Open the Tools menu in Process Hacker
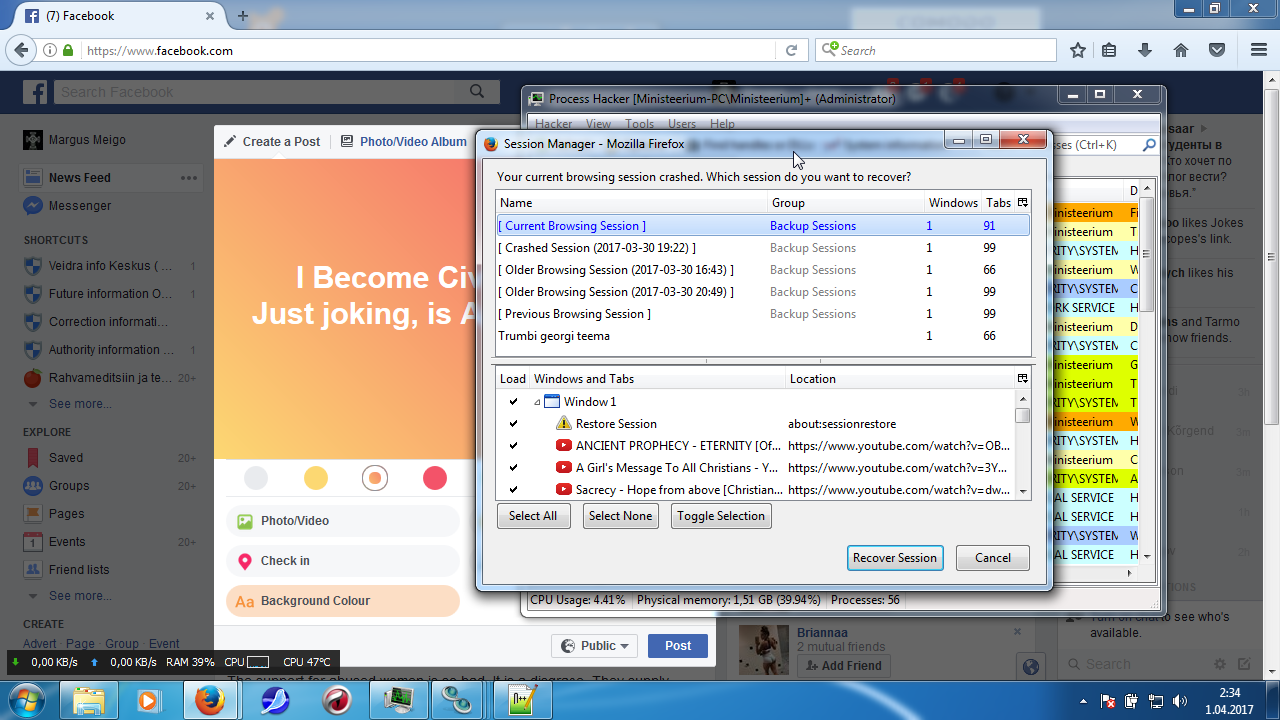The height and width of the screenshot is (720, 1280). [639, 124]
